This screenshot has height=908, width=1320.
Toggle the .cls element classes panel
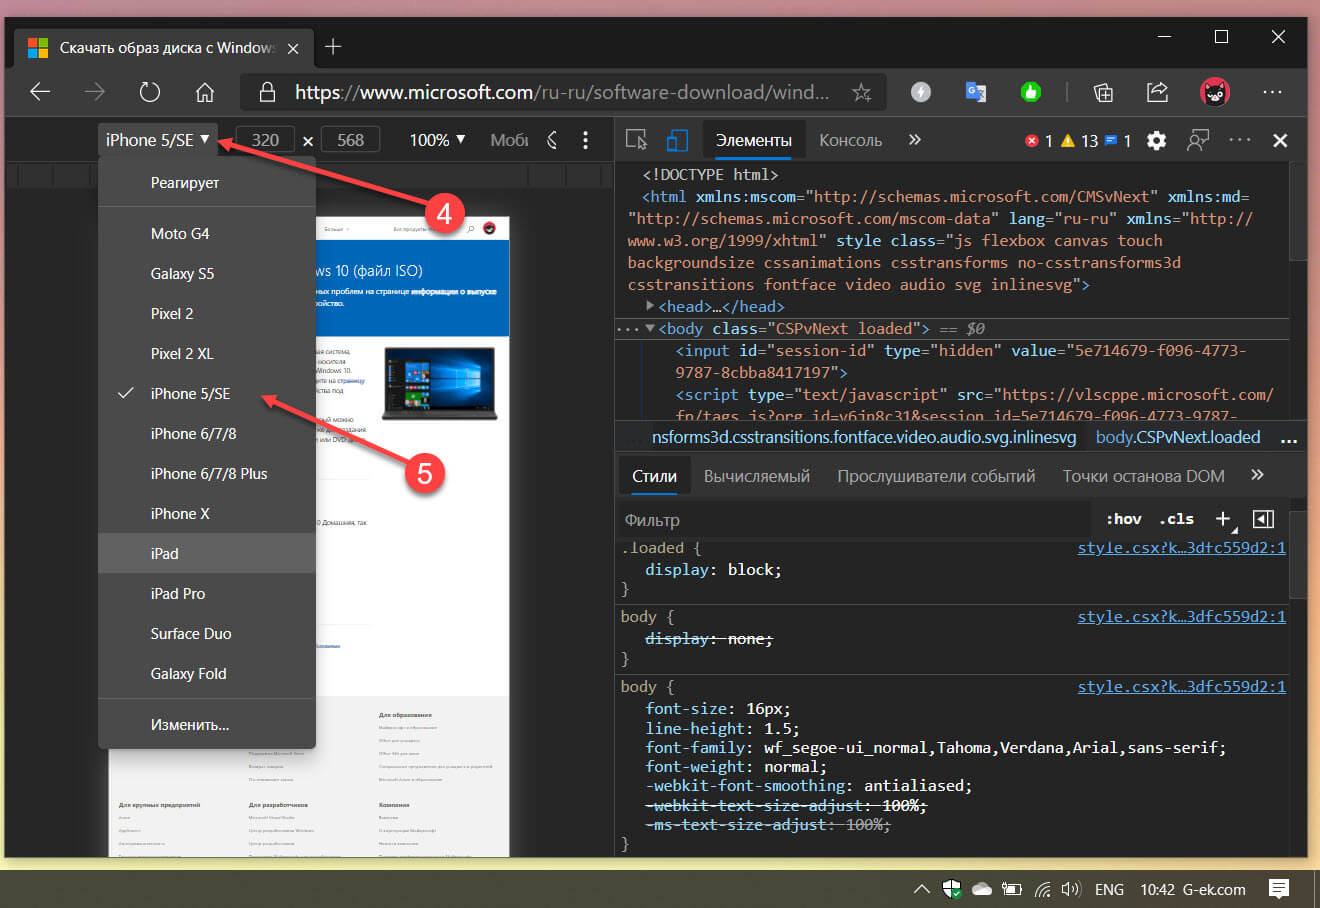1176,519
